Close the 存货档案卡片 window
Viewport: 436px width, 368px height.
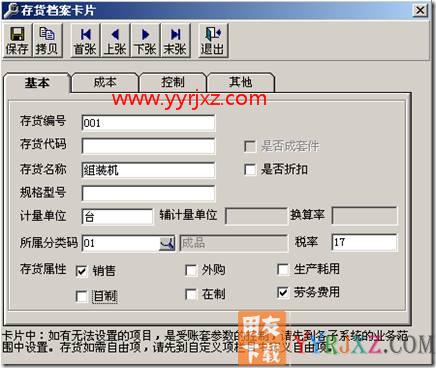click(x=420, y=10)
